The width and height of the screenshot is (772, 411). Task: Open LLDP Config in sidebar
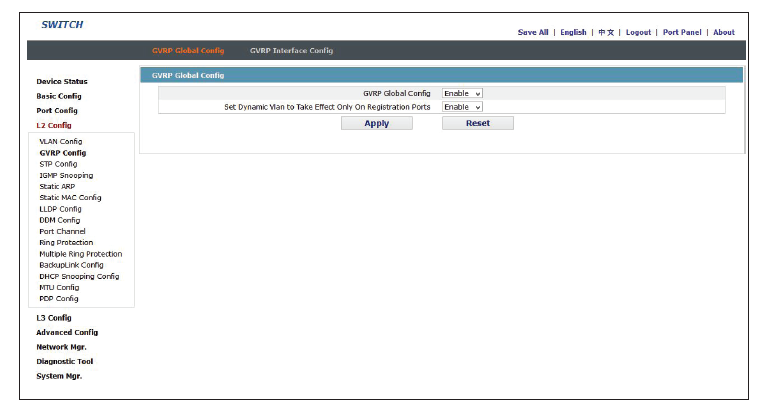click(61, 209)
